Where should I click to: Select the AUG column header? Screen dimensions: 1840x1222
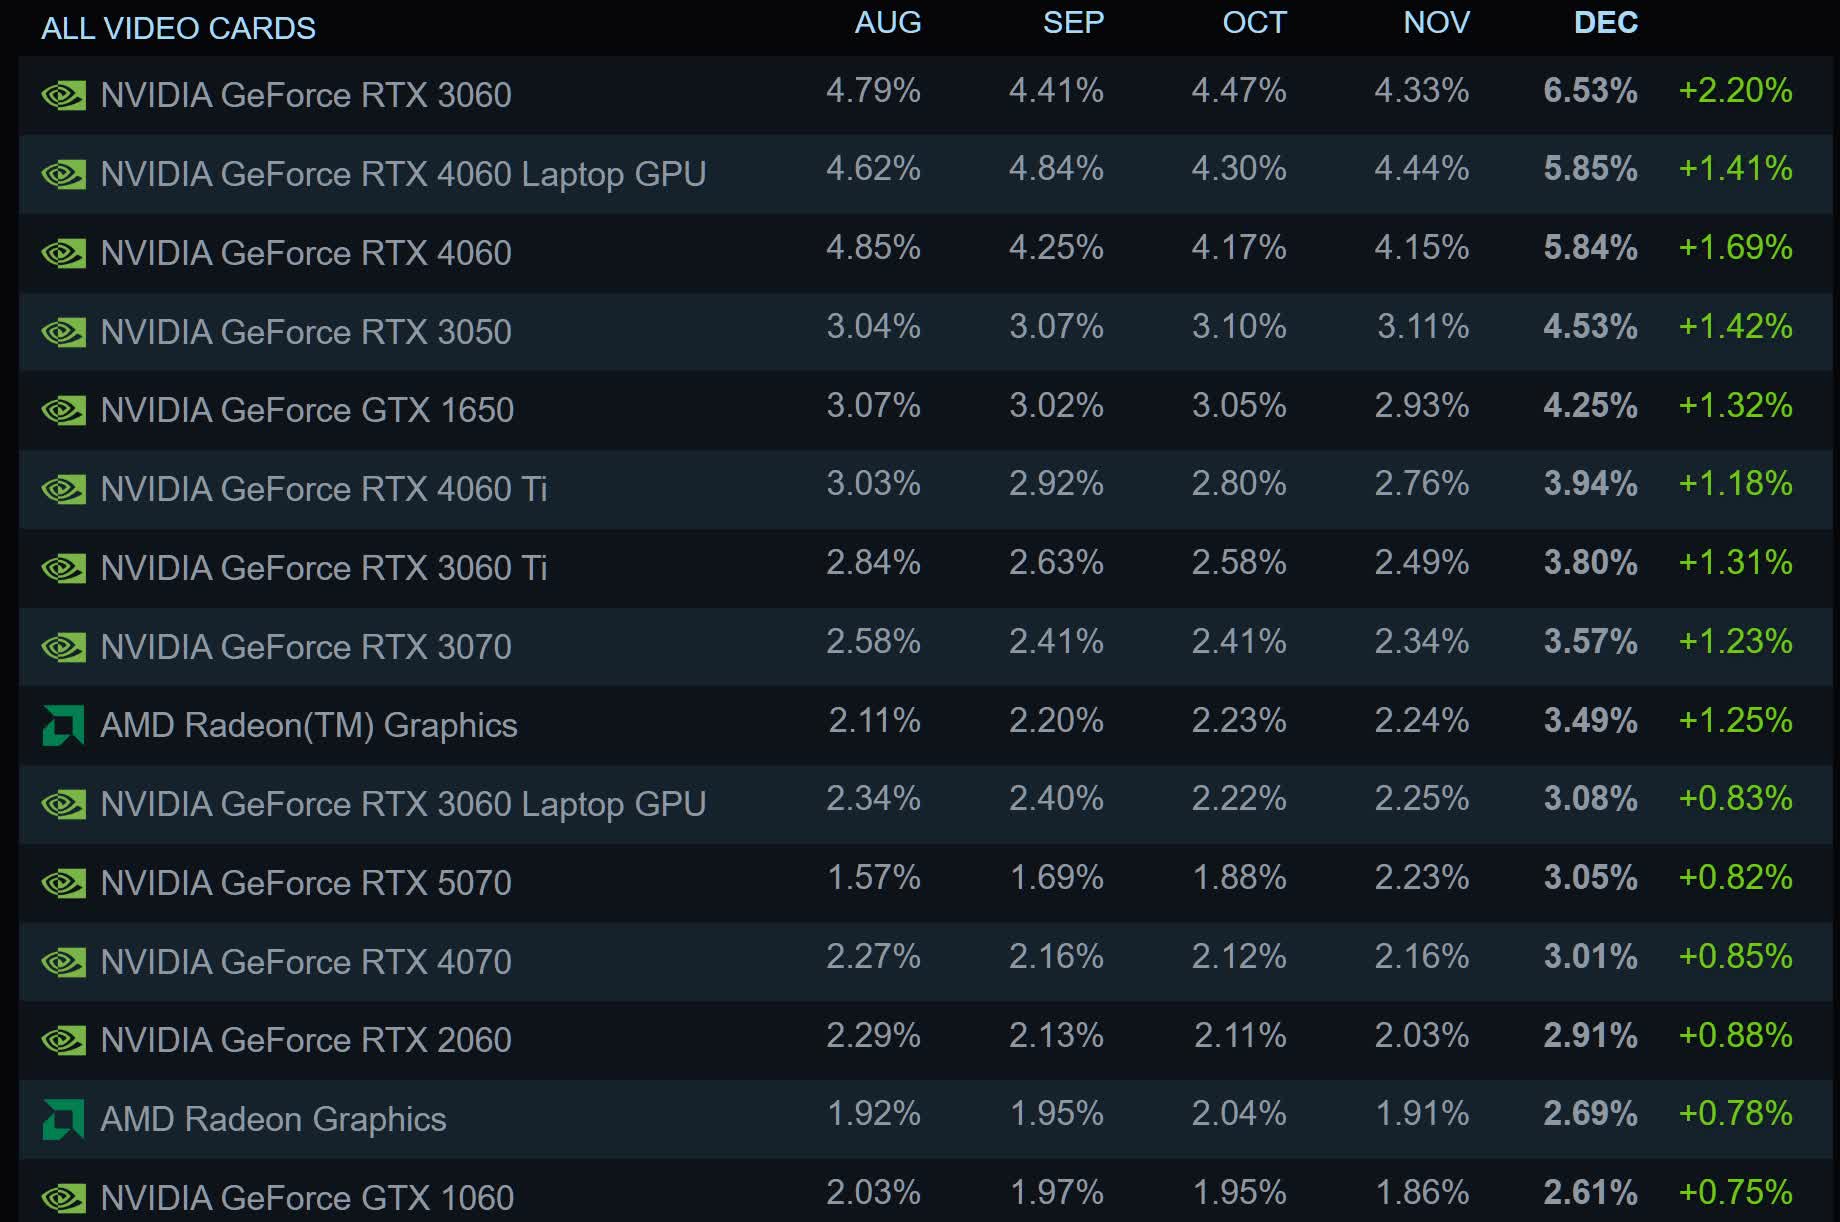pos(887,23)
